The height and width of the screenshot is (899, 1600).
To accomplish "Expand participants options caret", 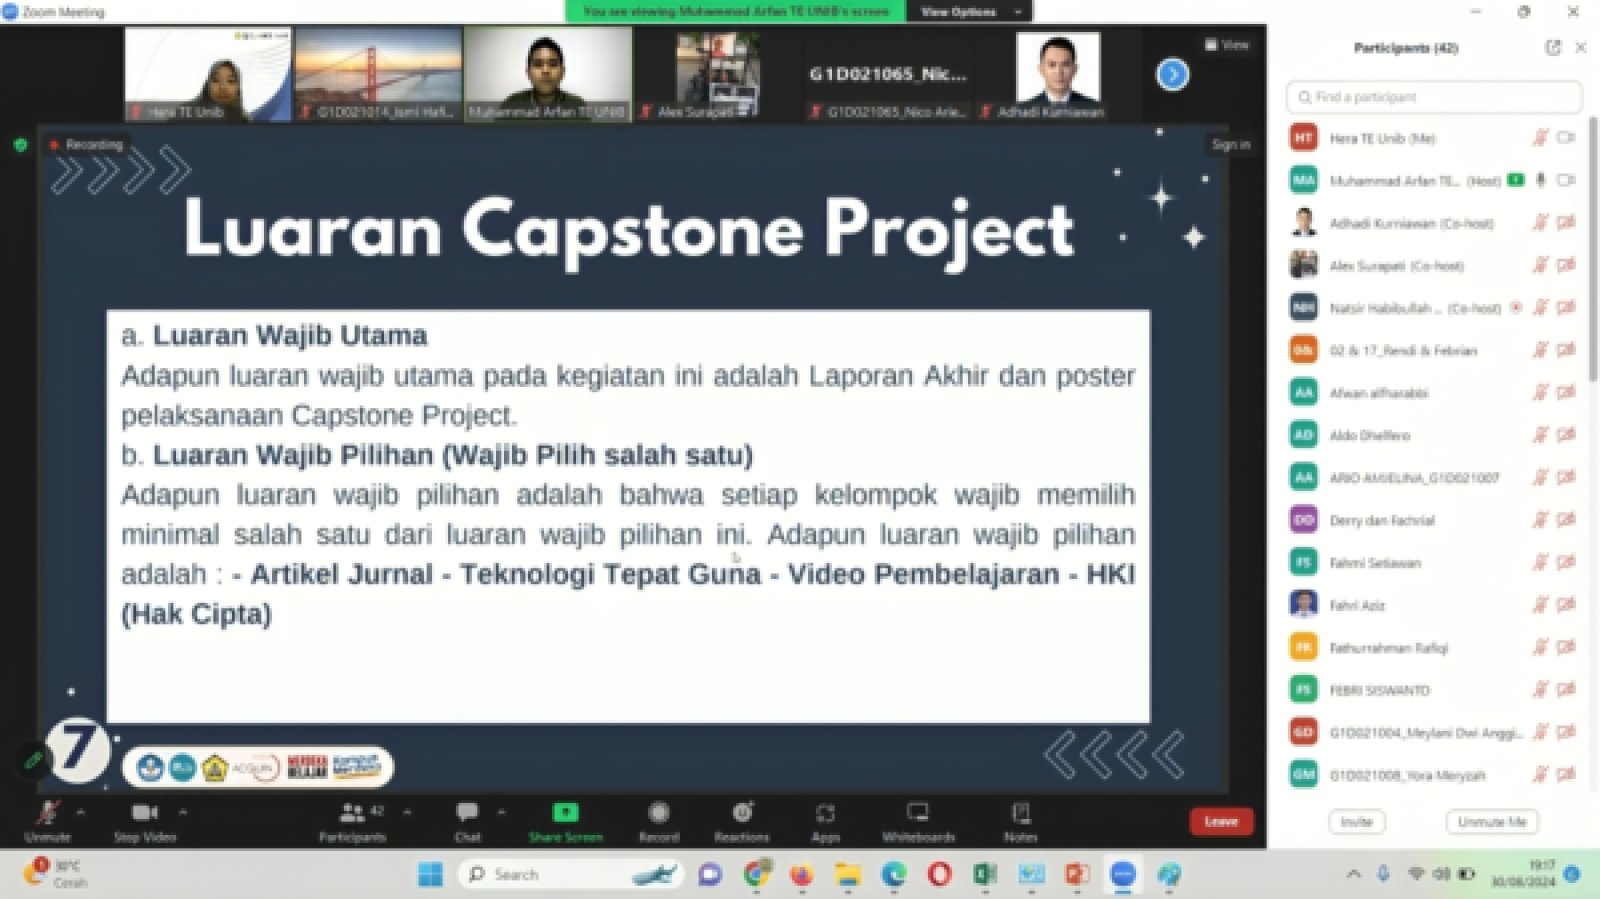I will pos(407,812).
